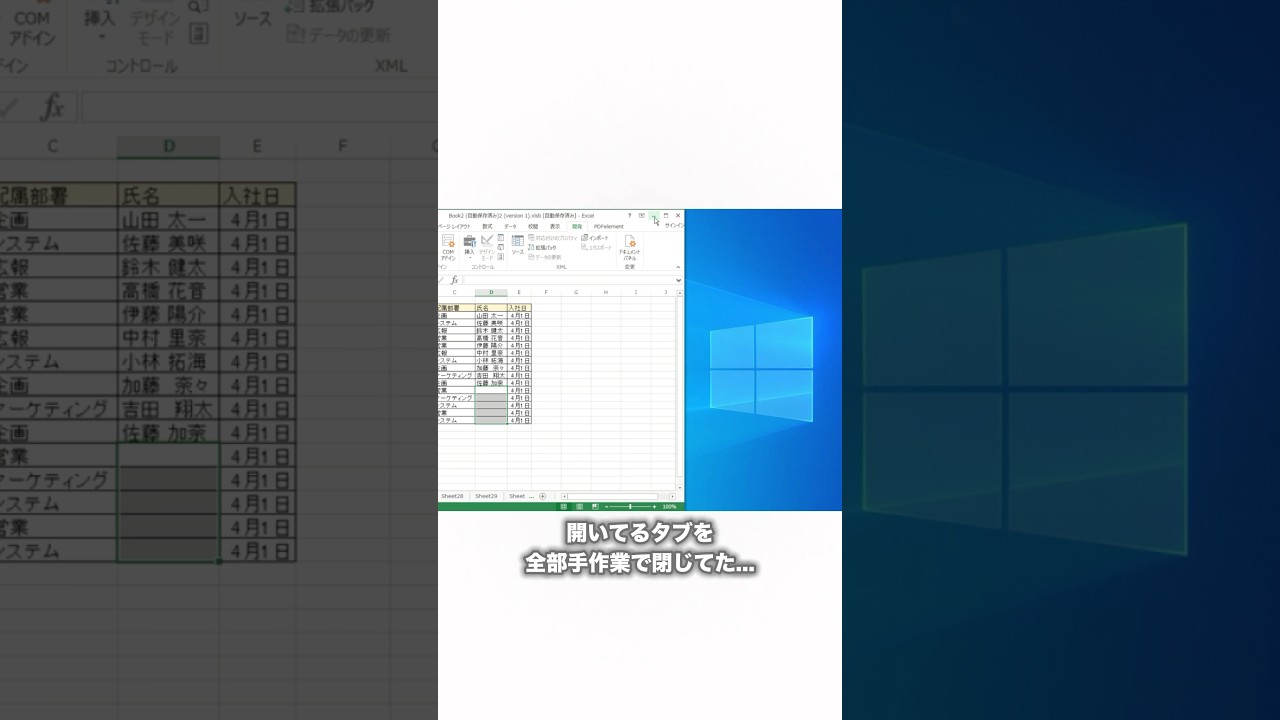Select column H header
This screenshot has height=720, width=1280.
[606, 292]
